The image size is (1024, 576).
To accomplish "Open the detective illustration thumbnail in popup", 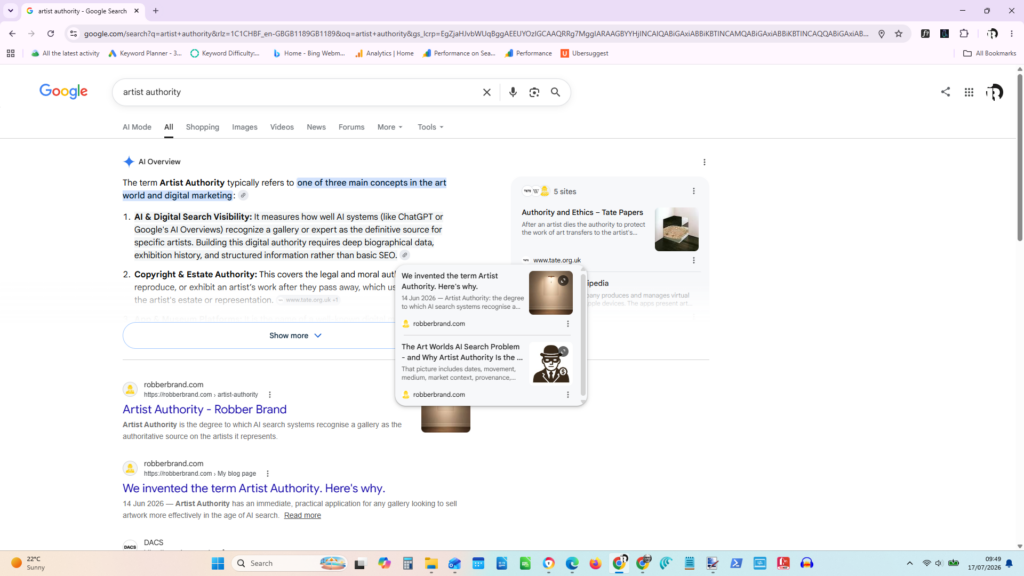I will click(x=551, y=364).
